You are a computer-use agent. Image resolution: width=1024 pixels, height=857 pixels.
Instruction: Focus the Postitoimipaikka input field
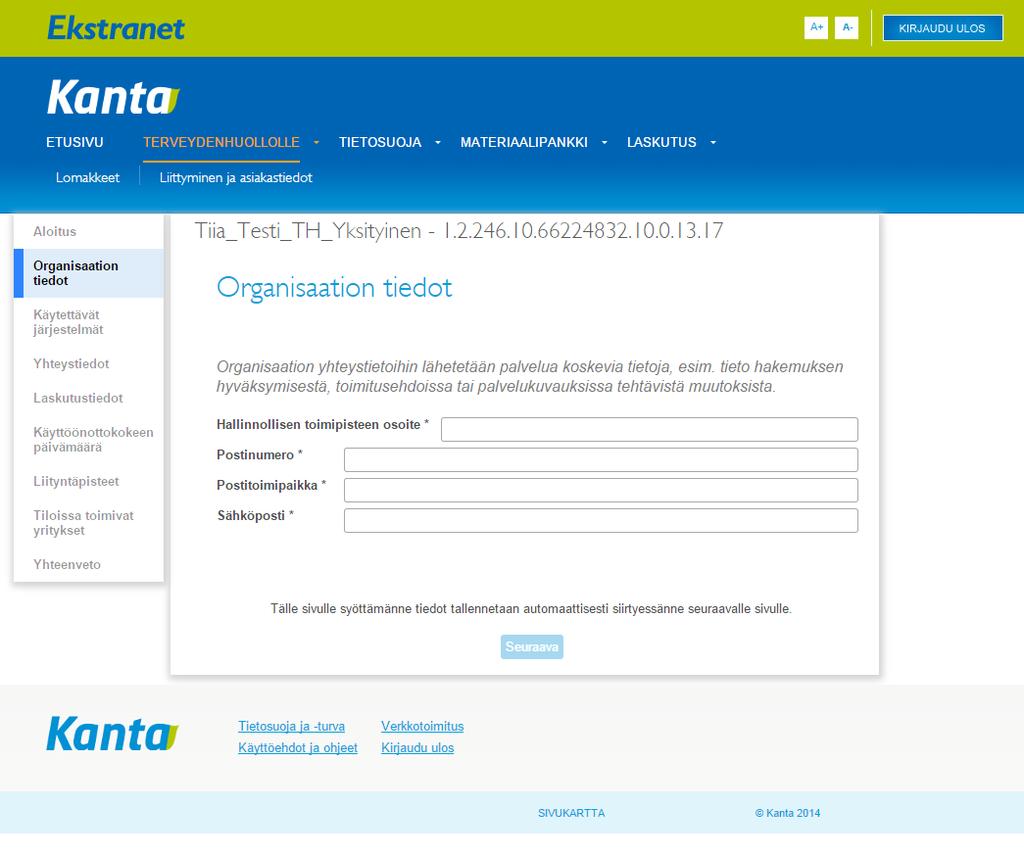(601, 490)
